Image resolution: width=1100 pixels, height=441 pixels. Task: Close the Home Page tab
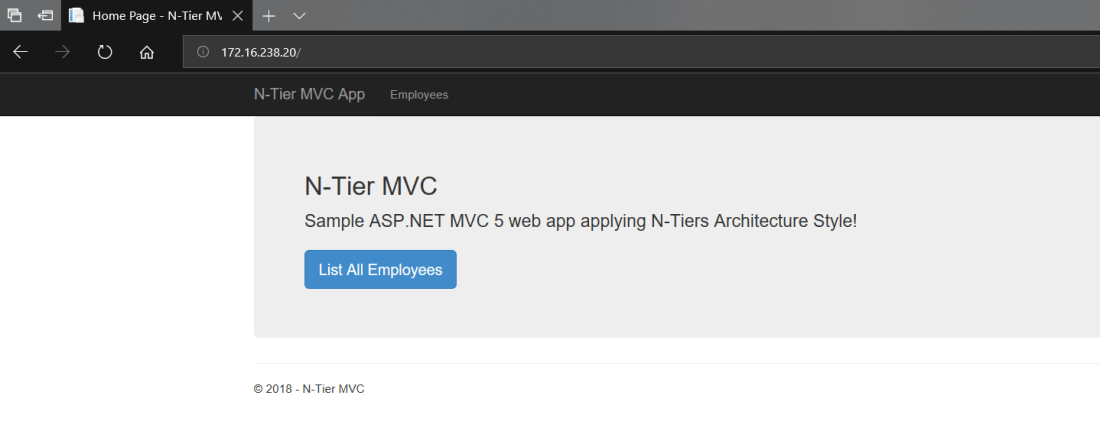(238, 16)
